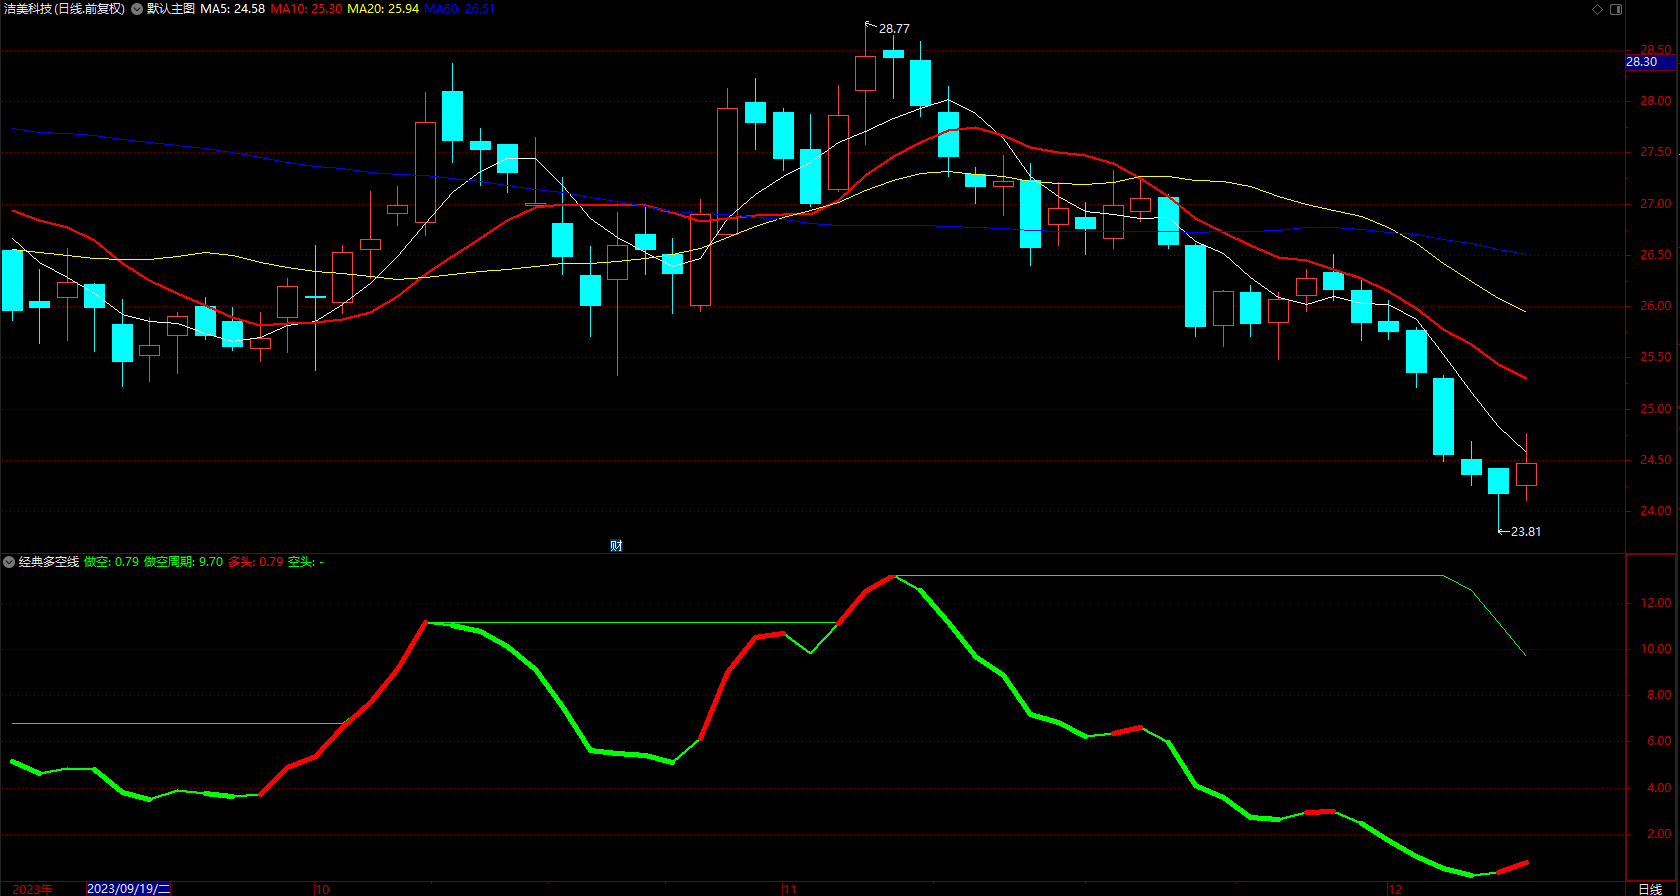Click the MA5: 24.58 indicator value
Image resolution: width=1680 pixels, height=896 pixels.
[x=233, y=9]
